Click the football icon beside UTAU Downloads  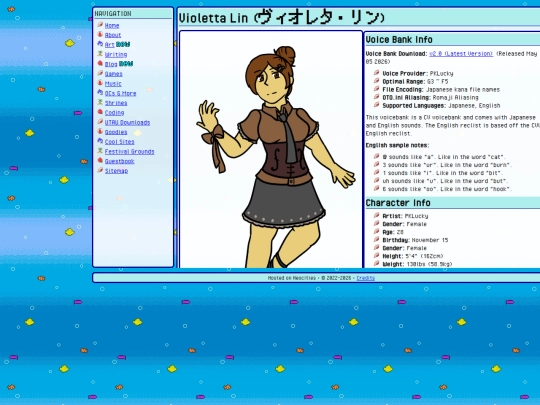point(100,122)
